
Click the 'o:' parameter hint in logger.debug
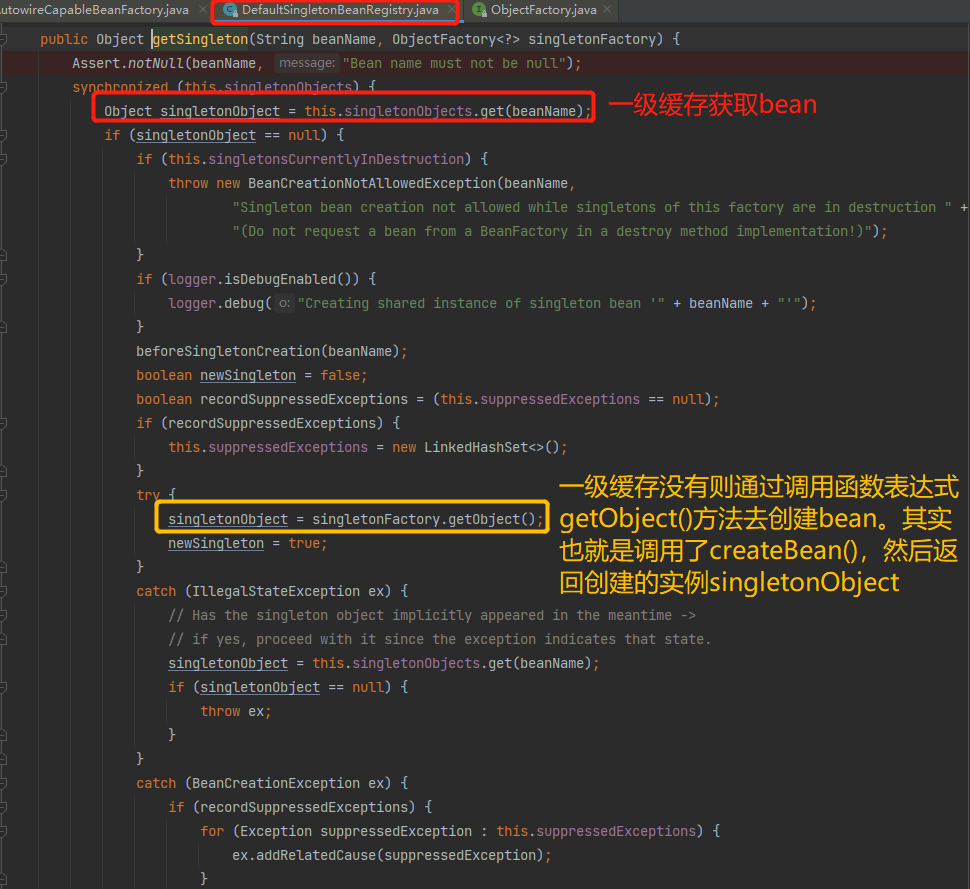(x=284, y=303)
